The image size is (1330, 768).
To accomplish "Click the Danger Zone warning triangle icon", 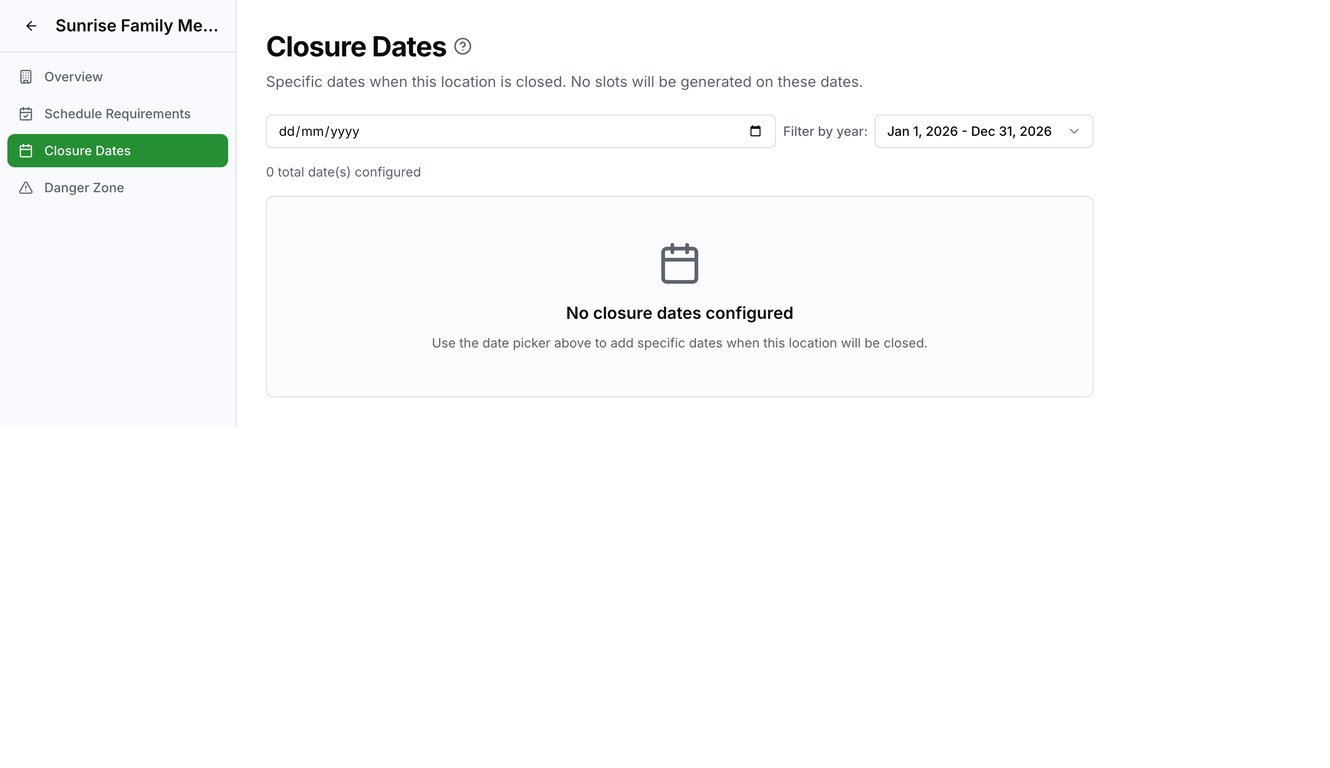I will pos(26,188).
